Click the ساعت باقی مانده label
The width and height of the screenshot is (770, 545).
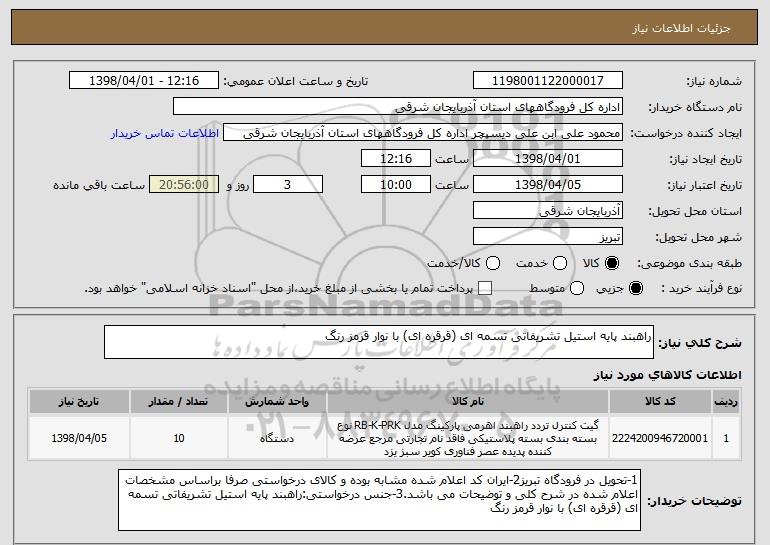[99, 185]
